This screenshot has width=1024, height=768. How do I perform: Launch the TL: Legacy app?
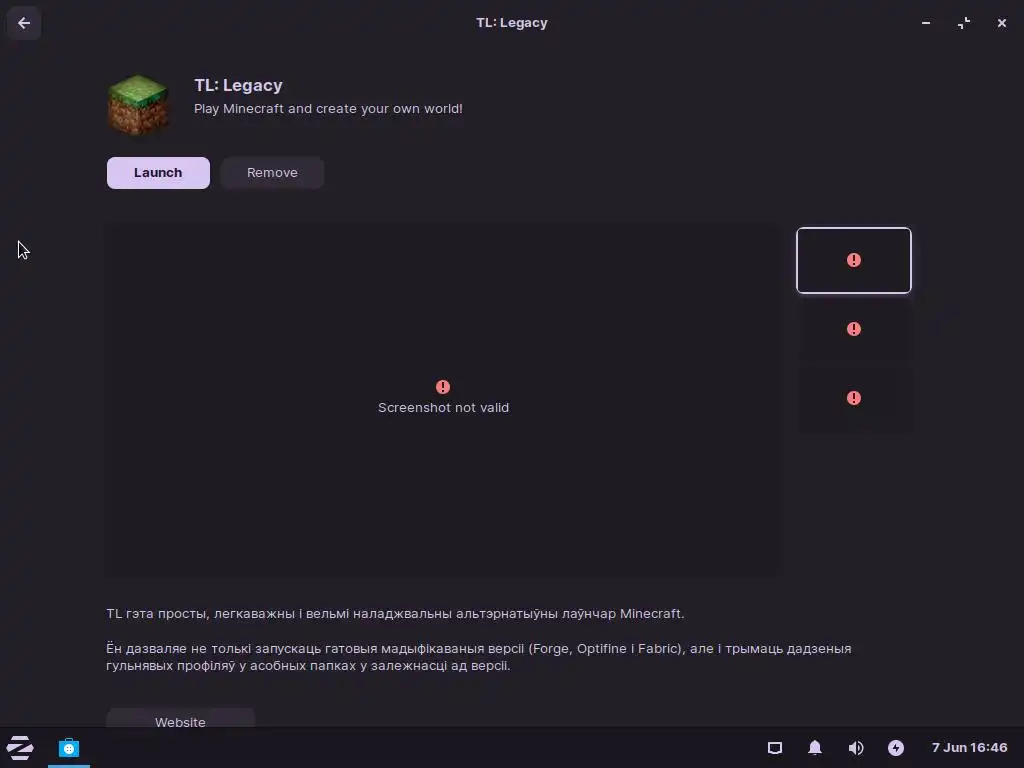click(158, 172)
